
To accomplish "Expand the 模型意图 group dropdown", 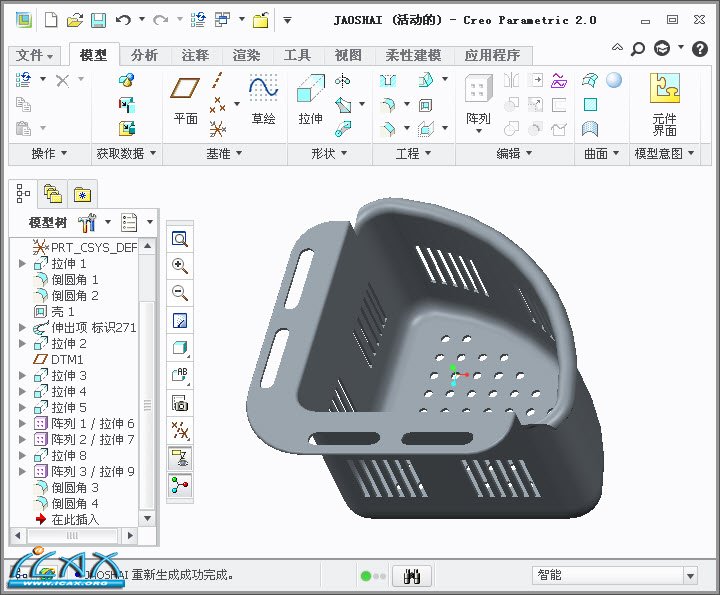I will coord(664,153).
